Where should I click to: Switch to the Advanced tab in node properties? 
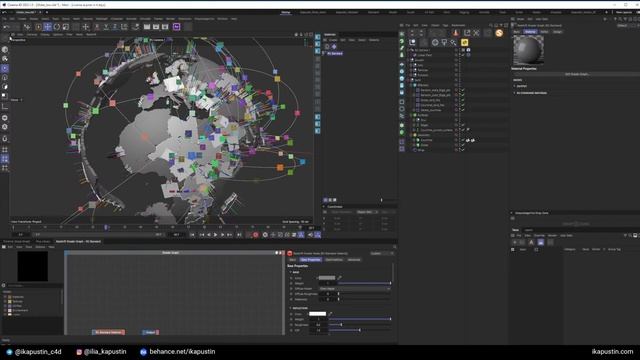(x=354, y=260)
